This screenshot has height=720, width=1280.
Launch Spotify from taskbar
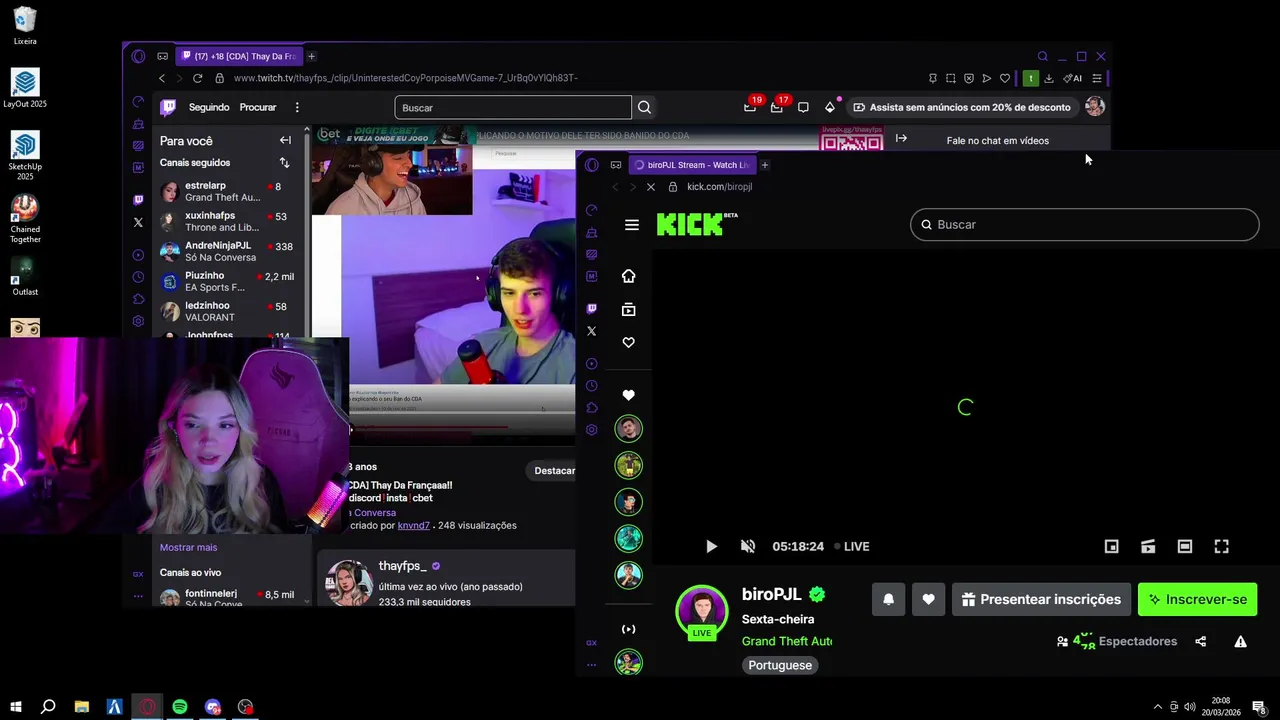click(180, 707)
